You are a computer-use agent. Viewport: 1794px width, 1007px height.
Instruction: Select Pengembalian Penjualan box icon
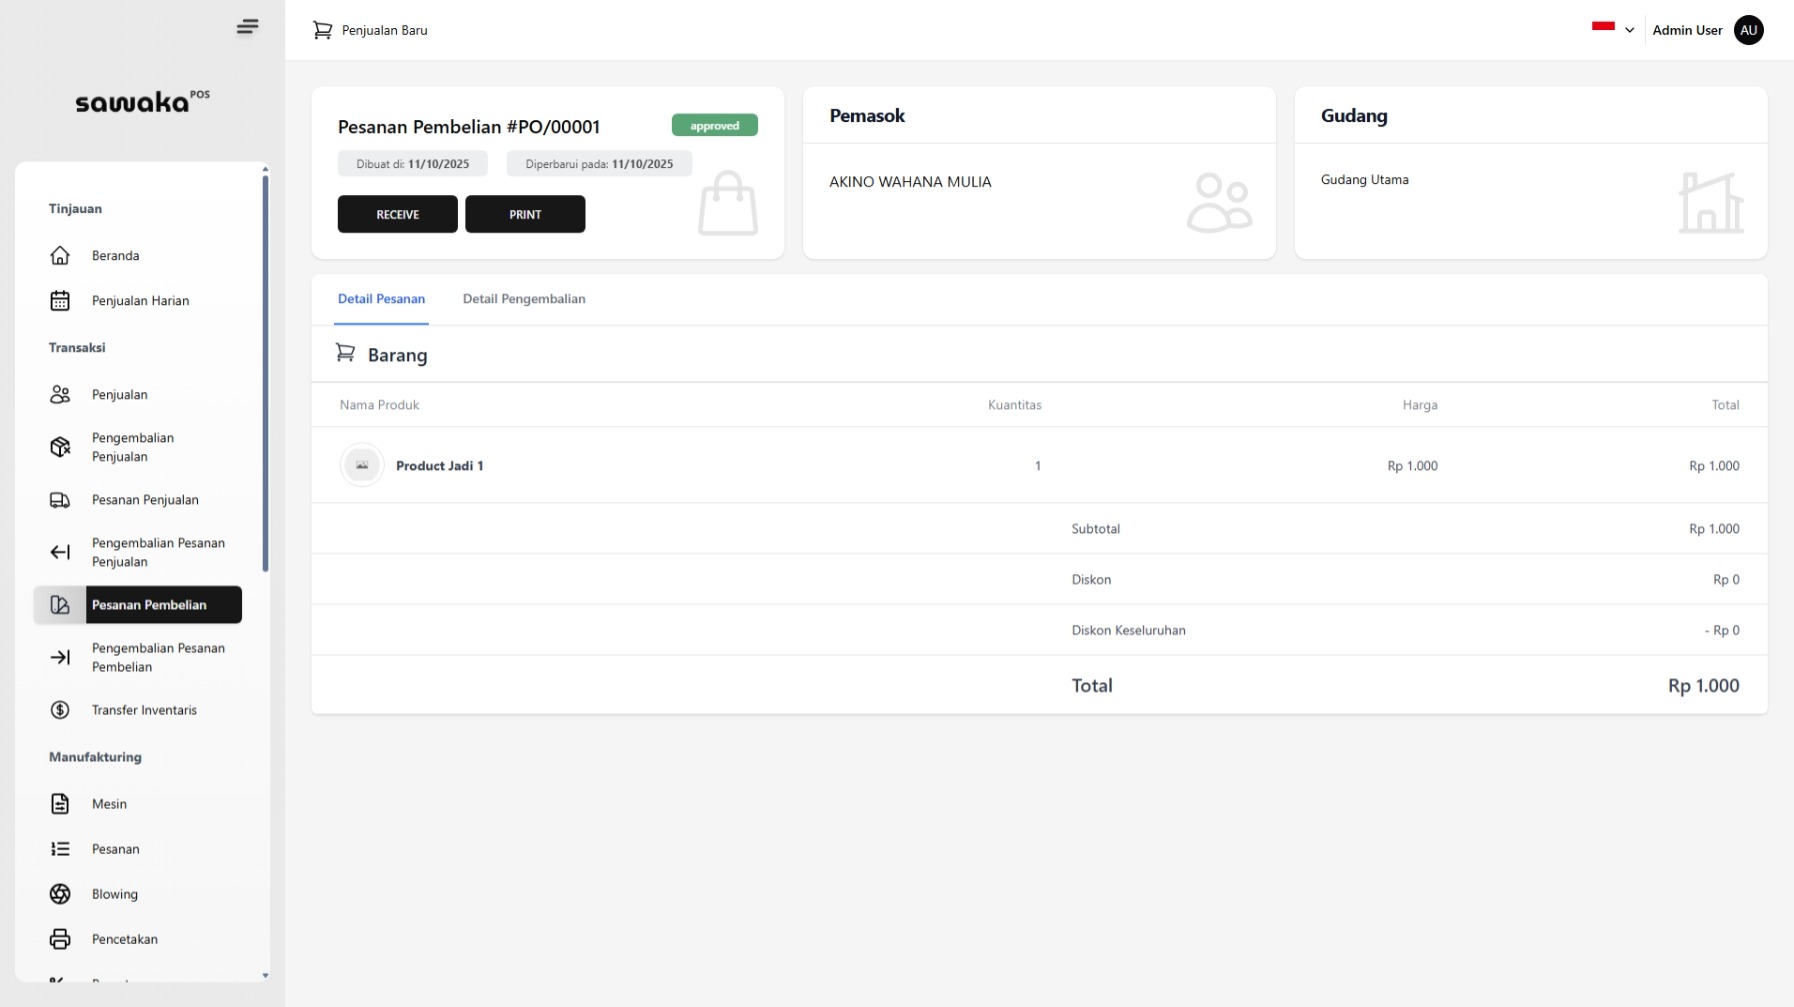(x=60, y=447)
